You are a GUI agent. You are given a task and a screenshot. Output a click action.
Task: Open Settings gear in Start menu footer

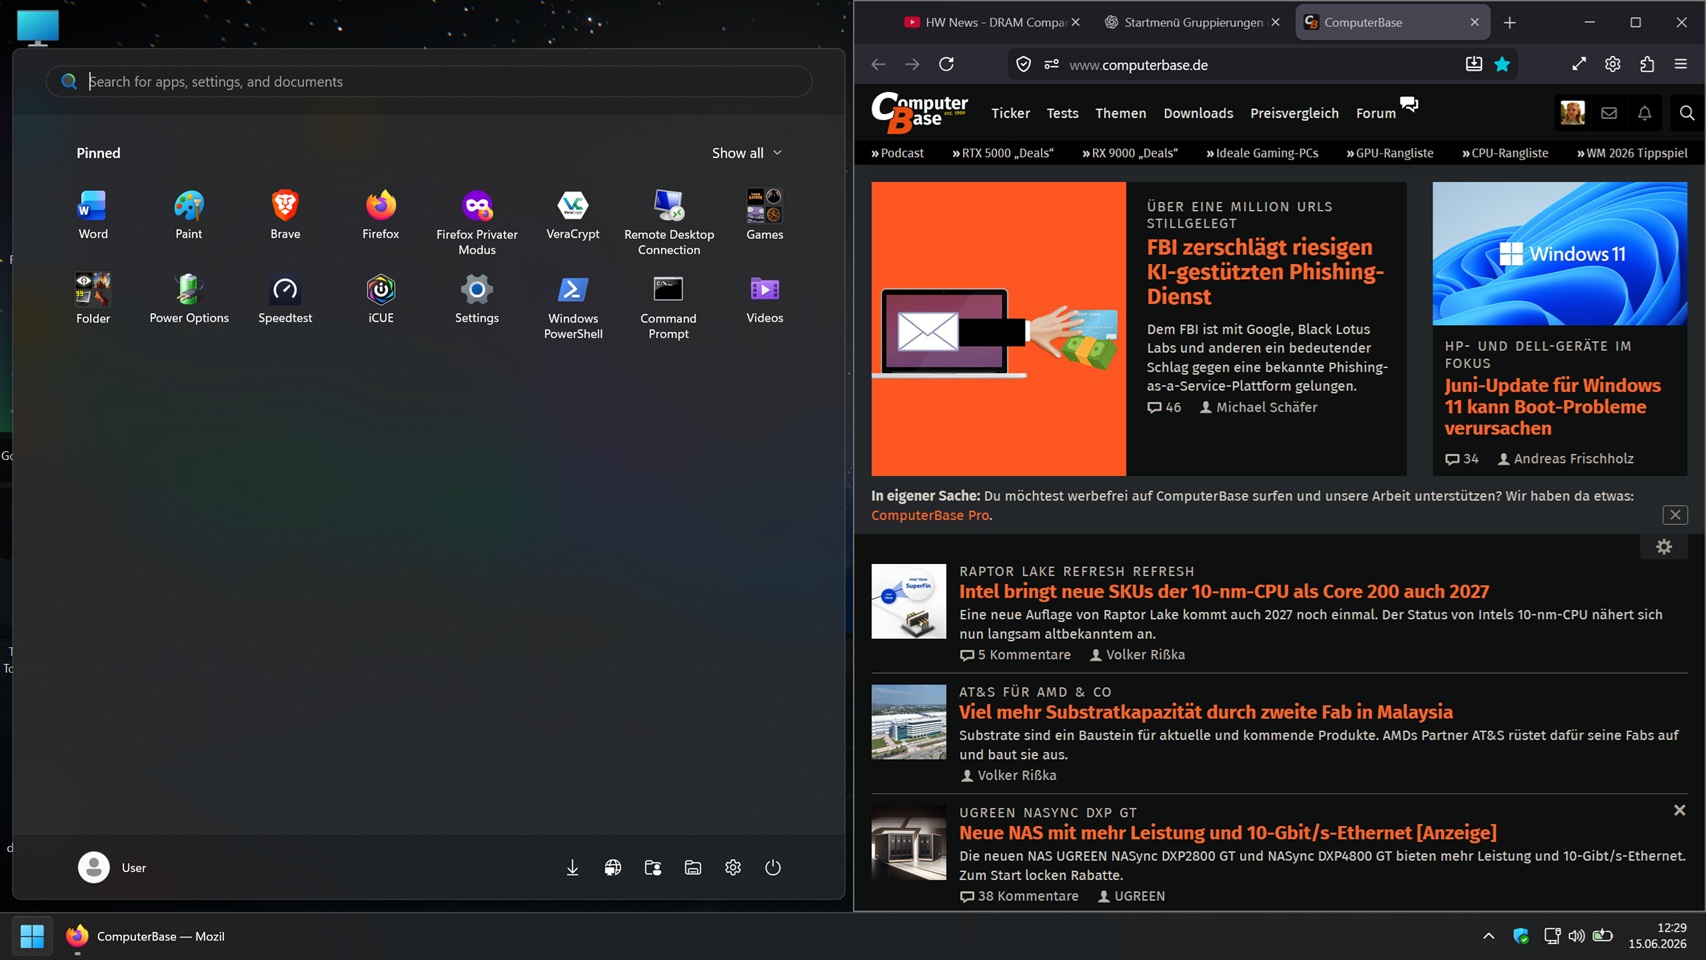(733, 868)
